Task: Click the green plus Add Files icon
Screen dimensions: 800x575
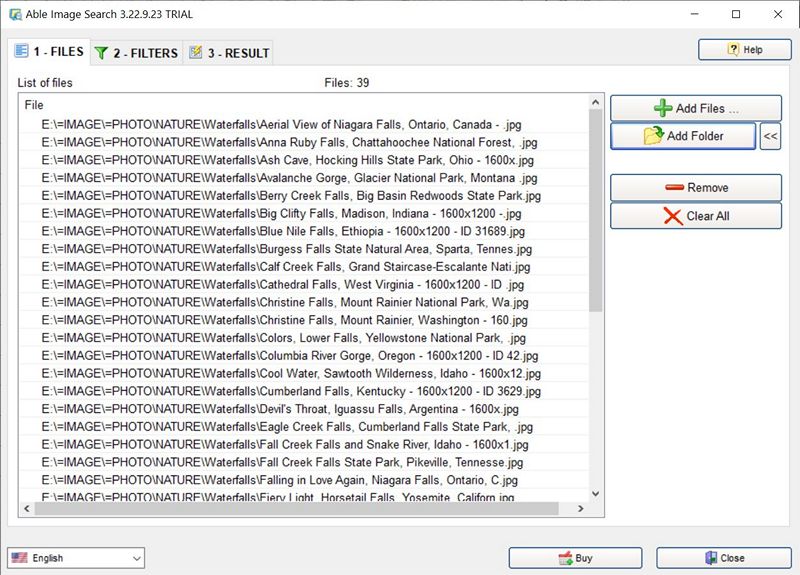Action: [662, 108]
